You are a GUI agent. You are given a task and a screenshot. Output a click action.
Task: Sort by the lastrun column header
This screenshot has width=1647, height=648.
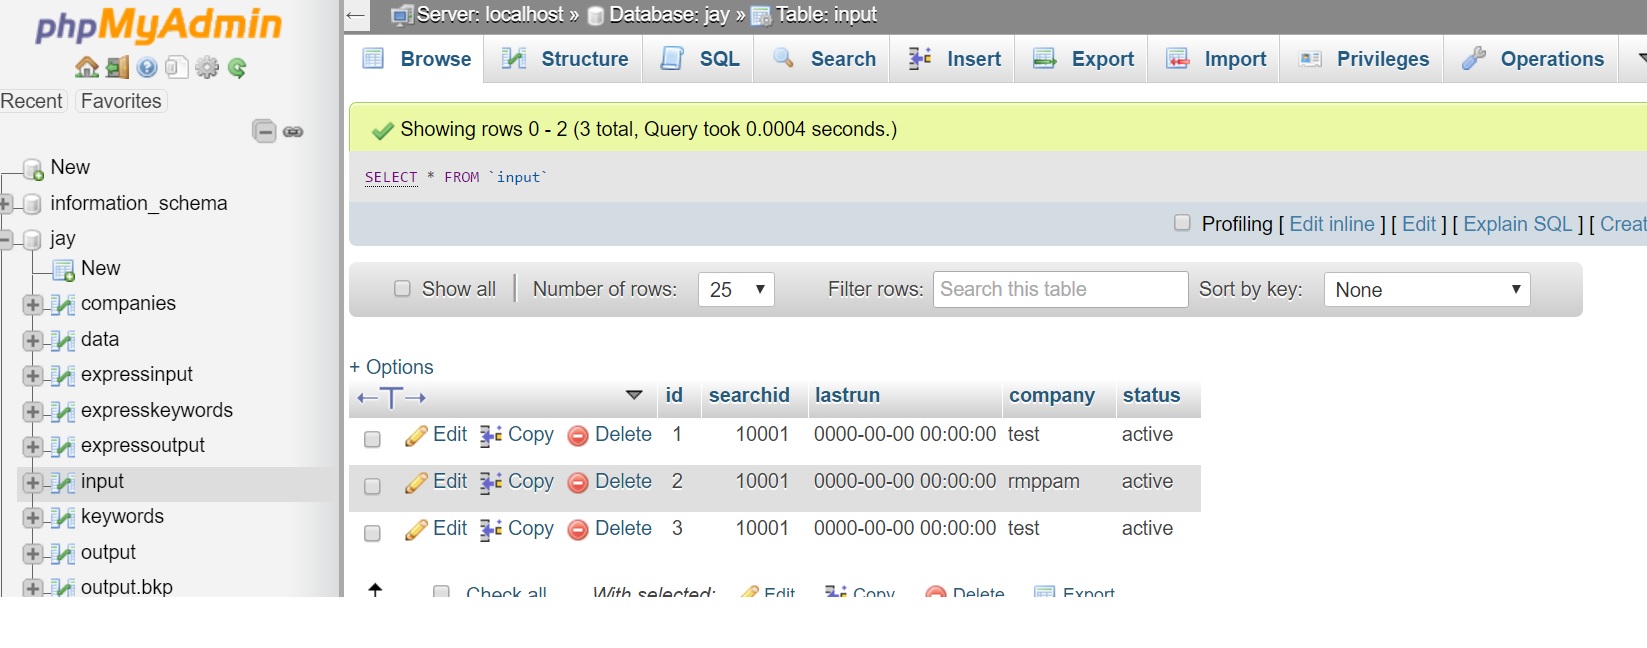847,395
